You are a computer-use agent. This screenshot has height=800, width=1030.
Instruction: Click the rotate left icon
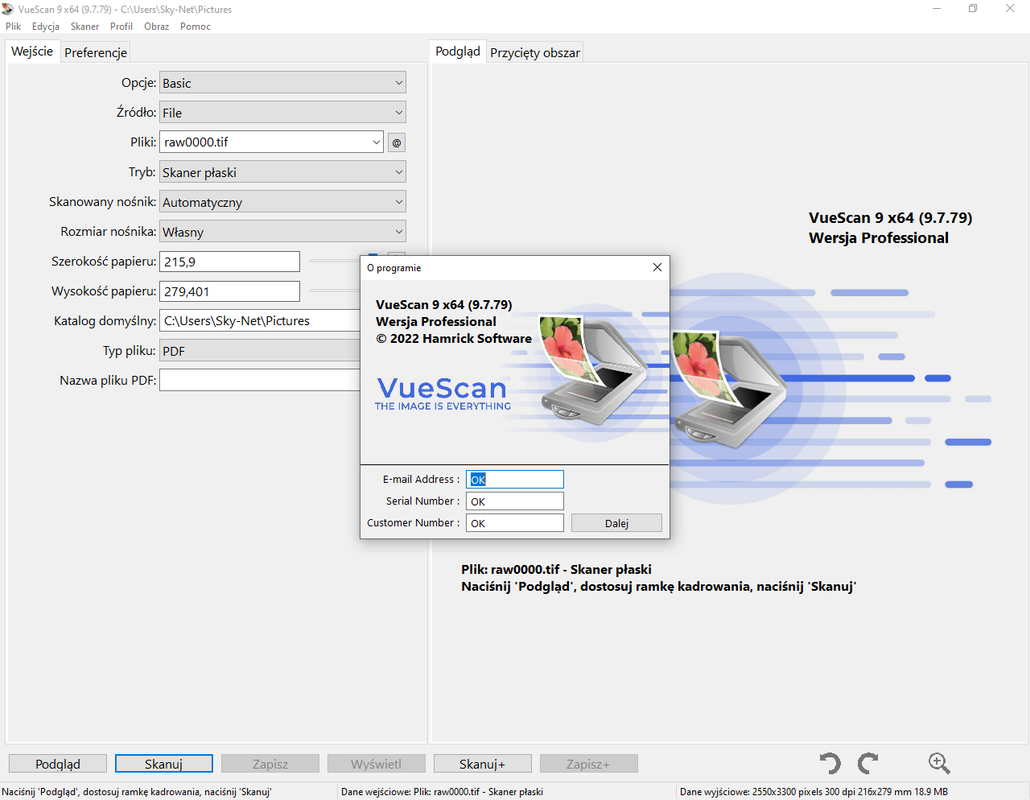(x=830, y=763)
